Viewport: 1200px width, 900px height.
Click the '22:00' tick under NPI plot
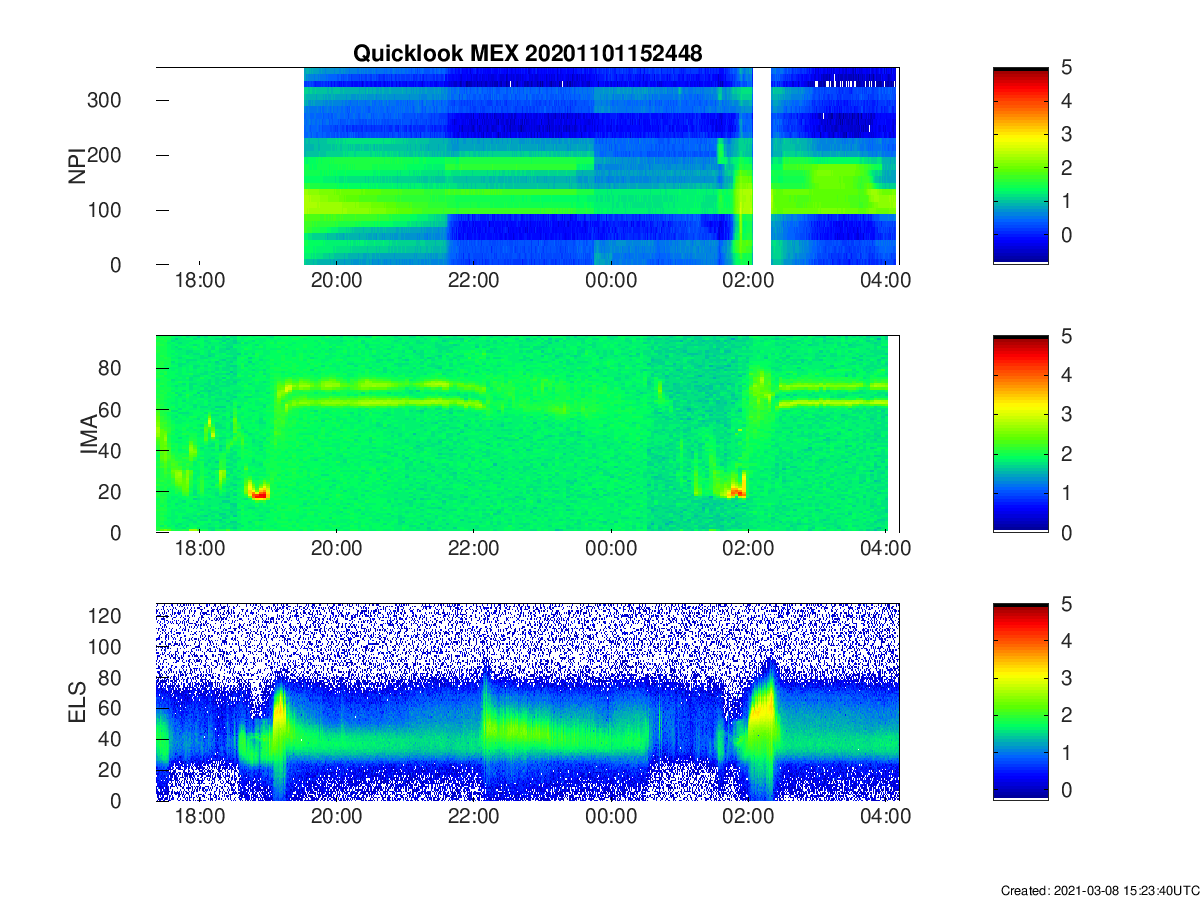(x=474, y=282)
